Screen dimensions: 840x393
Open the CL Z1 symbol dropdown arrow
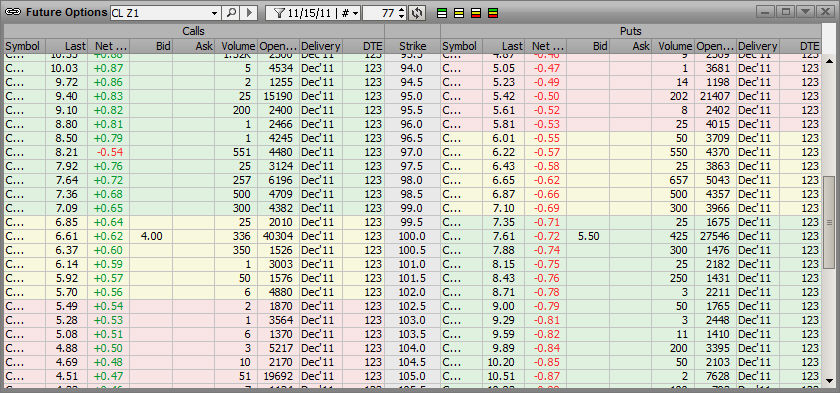coord(214,13)
